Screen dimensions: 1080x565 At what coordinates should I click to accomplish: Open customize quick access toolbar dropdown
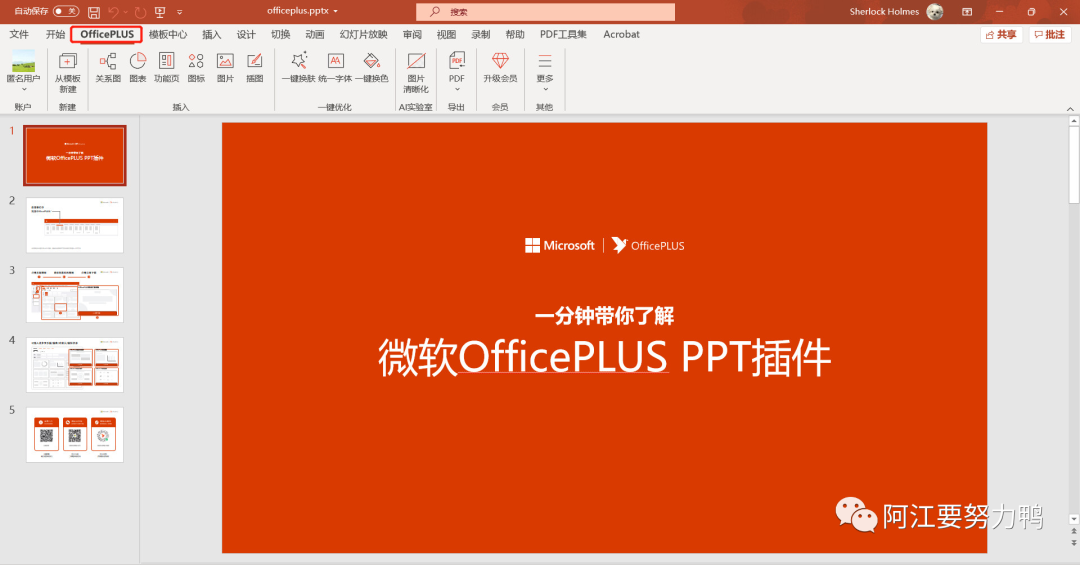point(180,12)
